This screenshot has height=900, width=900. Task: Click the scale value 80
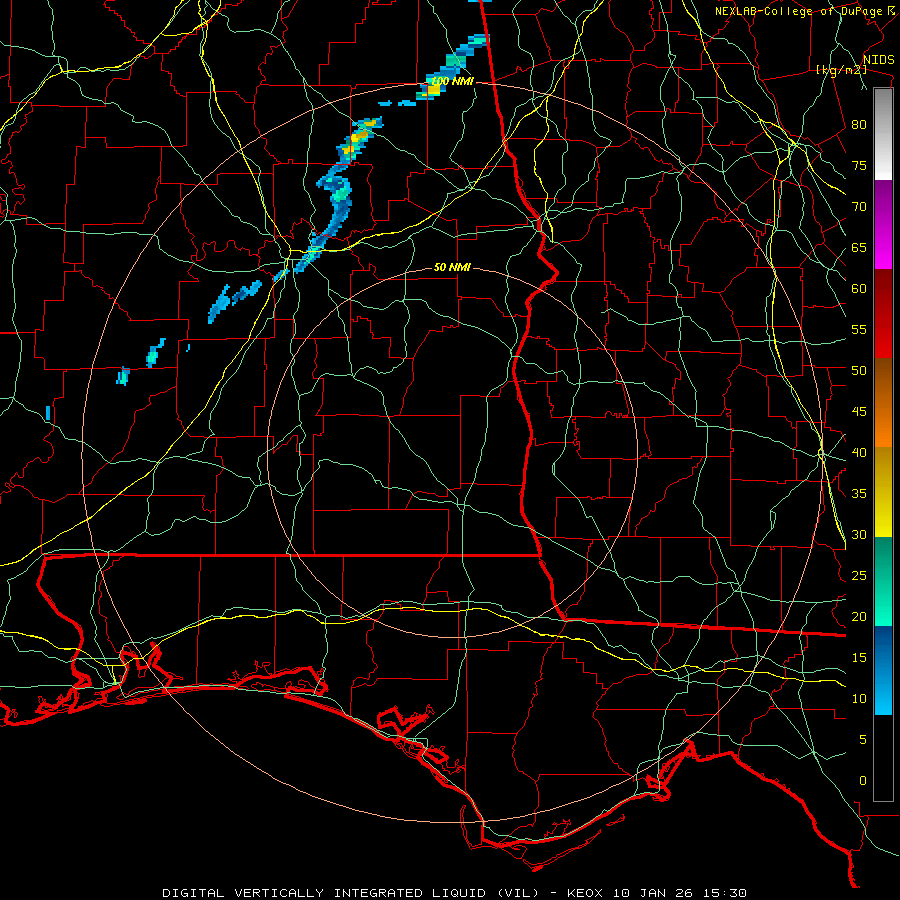pos(859,125)
